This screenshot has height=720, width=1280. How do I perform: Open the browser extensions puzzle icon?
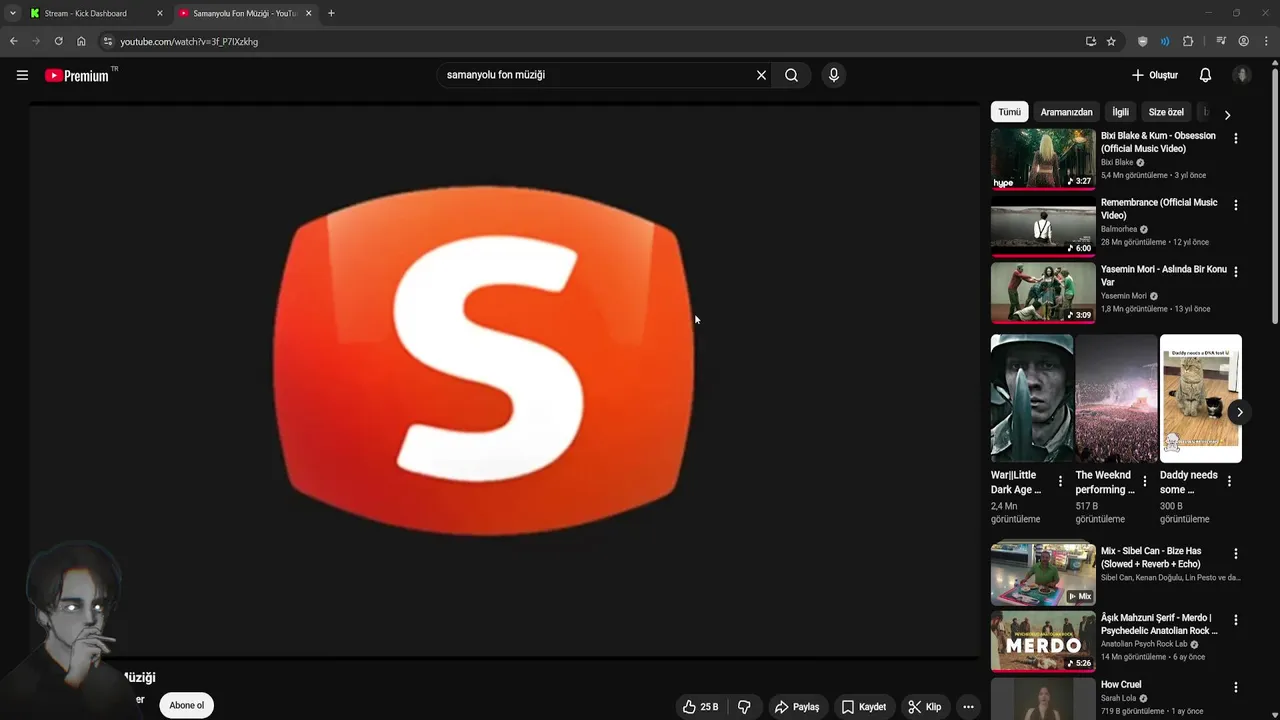(1188, 41)
